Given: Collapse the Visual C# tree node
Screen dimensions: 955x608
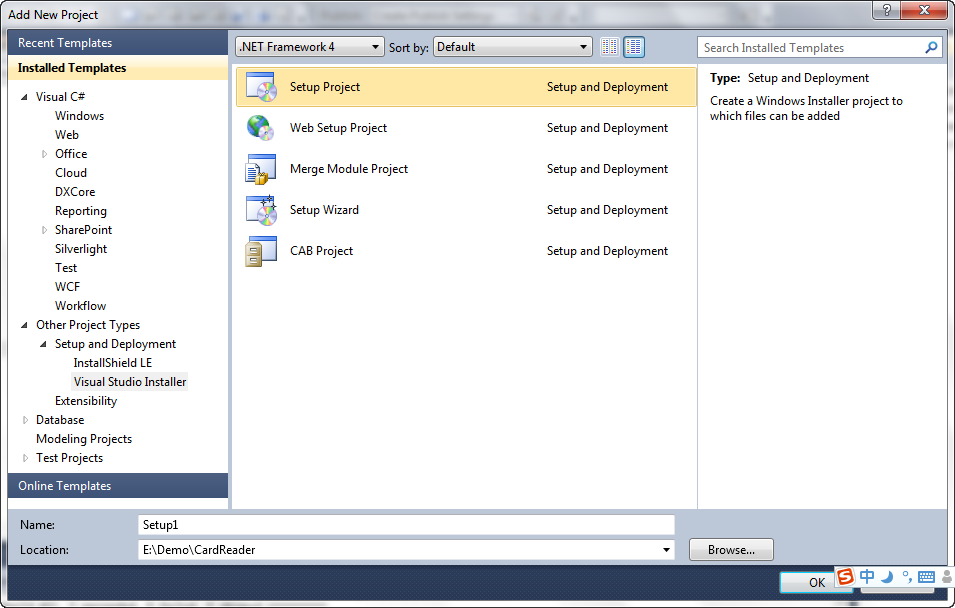Looking at the screenshot, I should click(25, 97).
